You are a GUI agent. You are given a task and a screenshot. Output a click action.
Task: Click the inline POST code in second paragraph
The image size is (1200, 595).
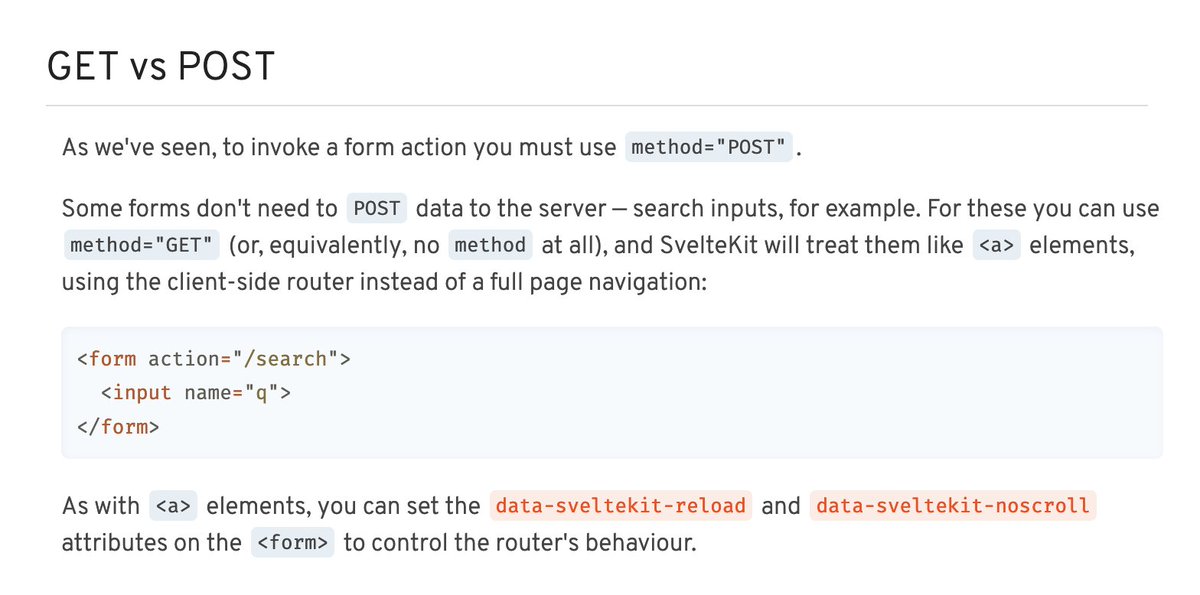[x=377, y=210]
